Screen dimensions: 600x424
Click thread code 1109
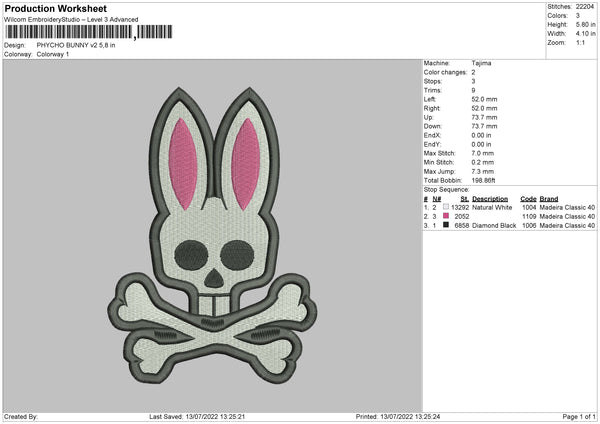click(x=529, y=216)
